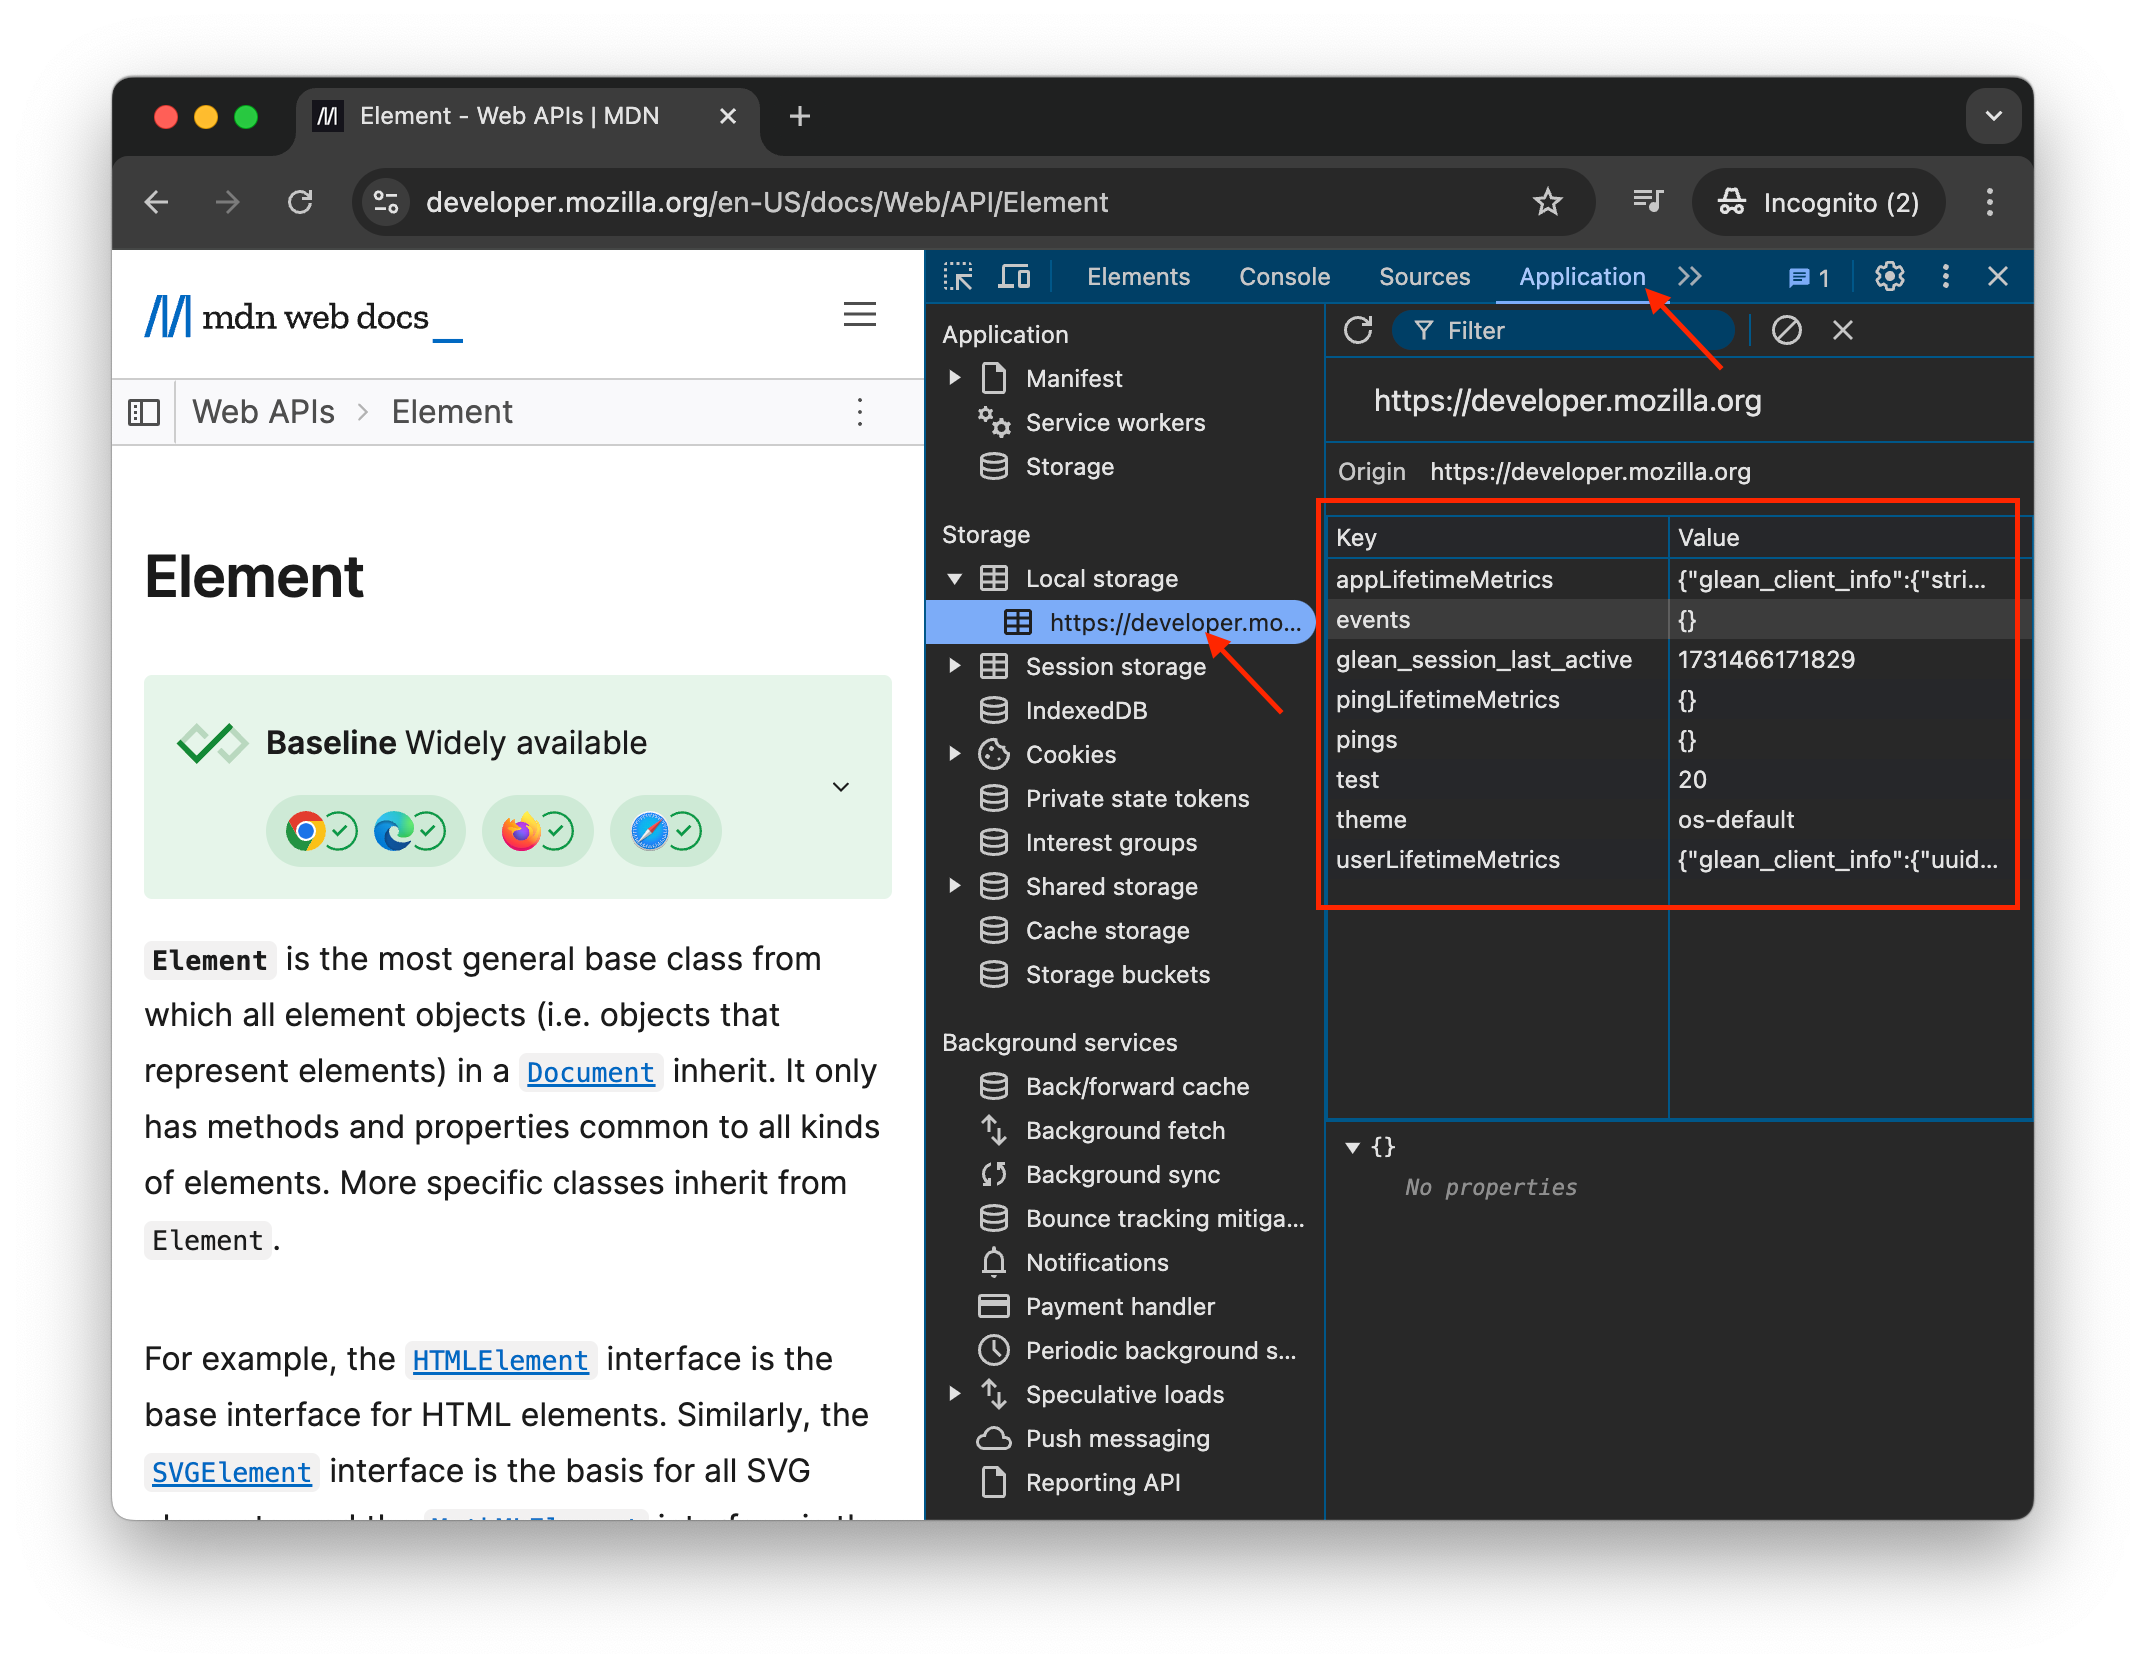Follow the HTMLElement link
2146x1668 pixels.
tap(500, 1360)
